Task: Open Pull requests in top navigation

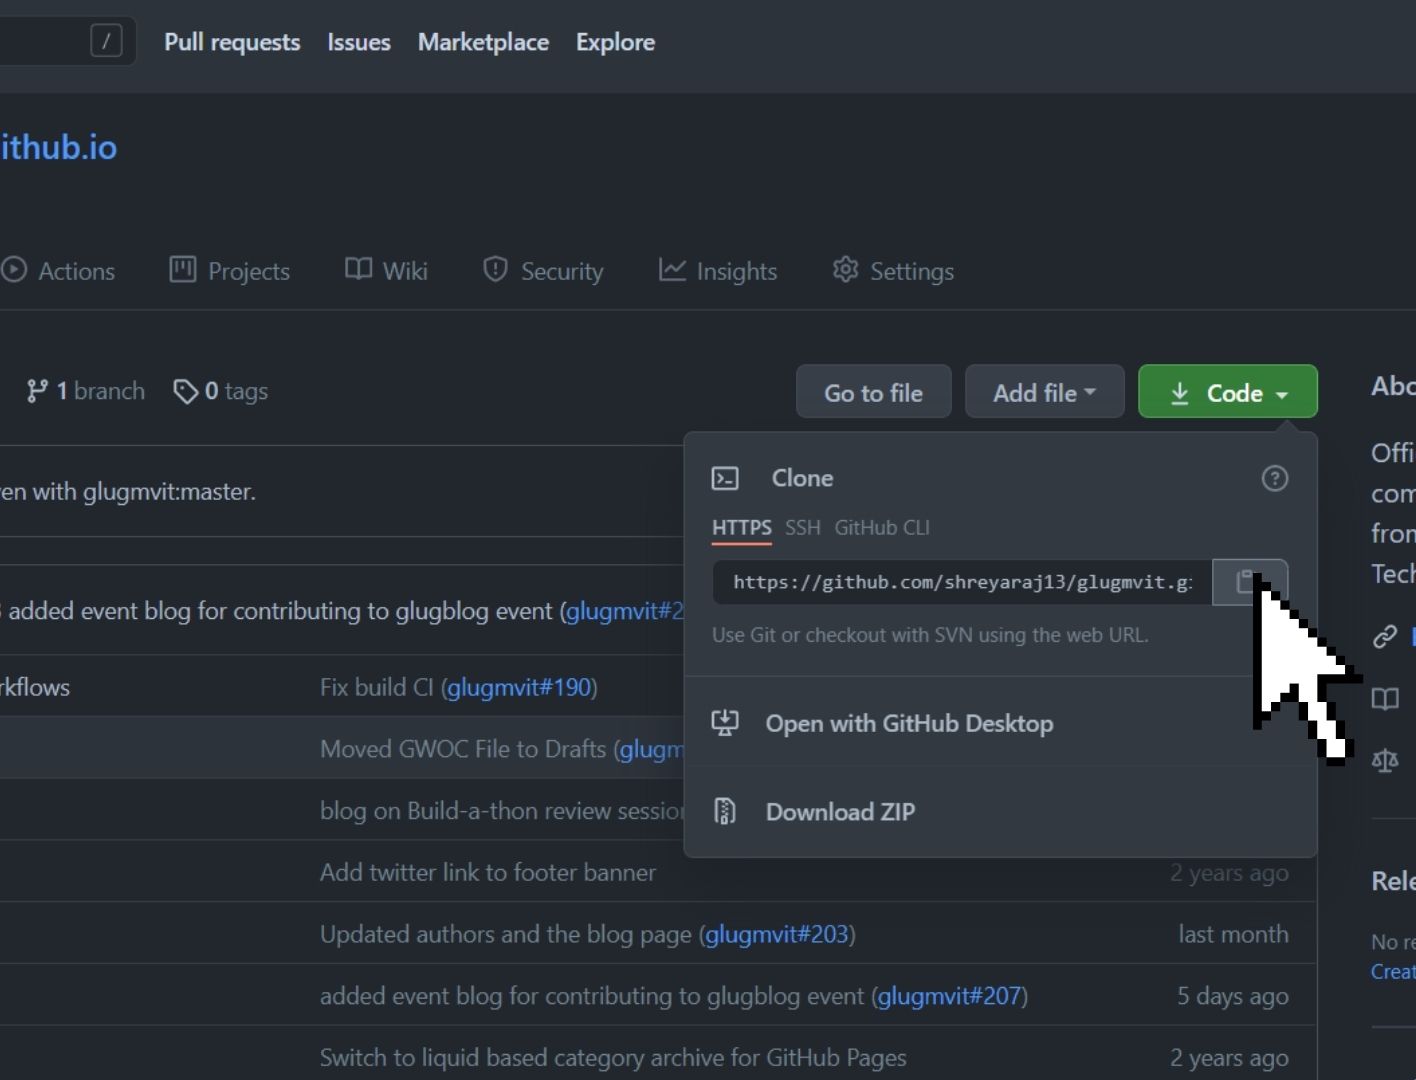Action: pos(232,42)
